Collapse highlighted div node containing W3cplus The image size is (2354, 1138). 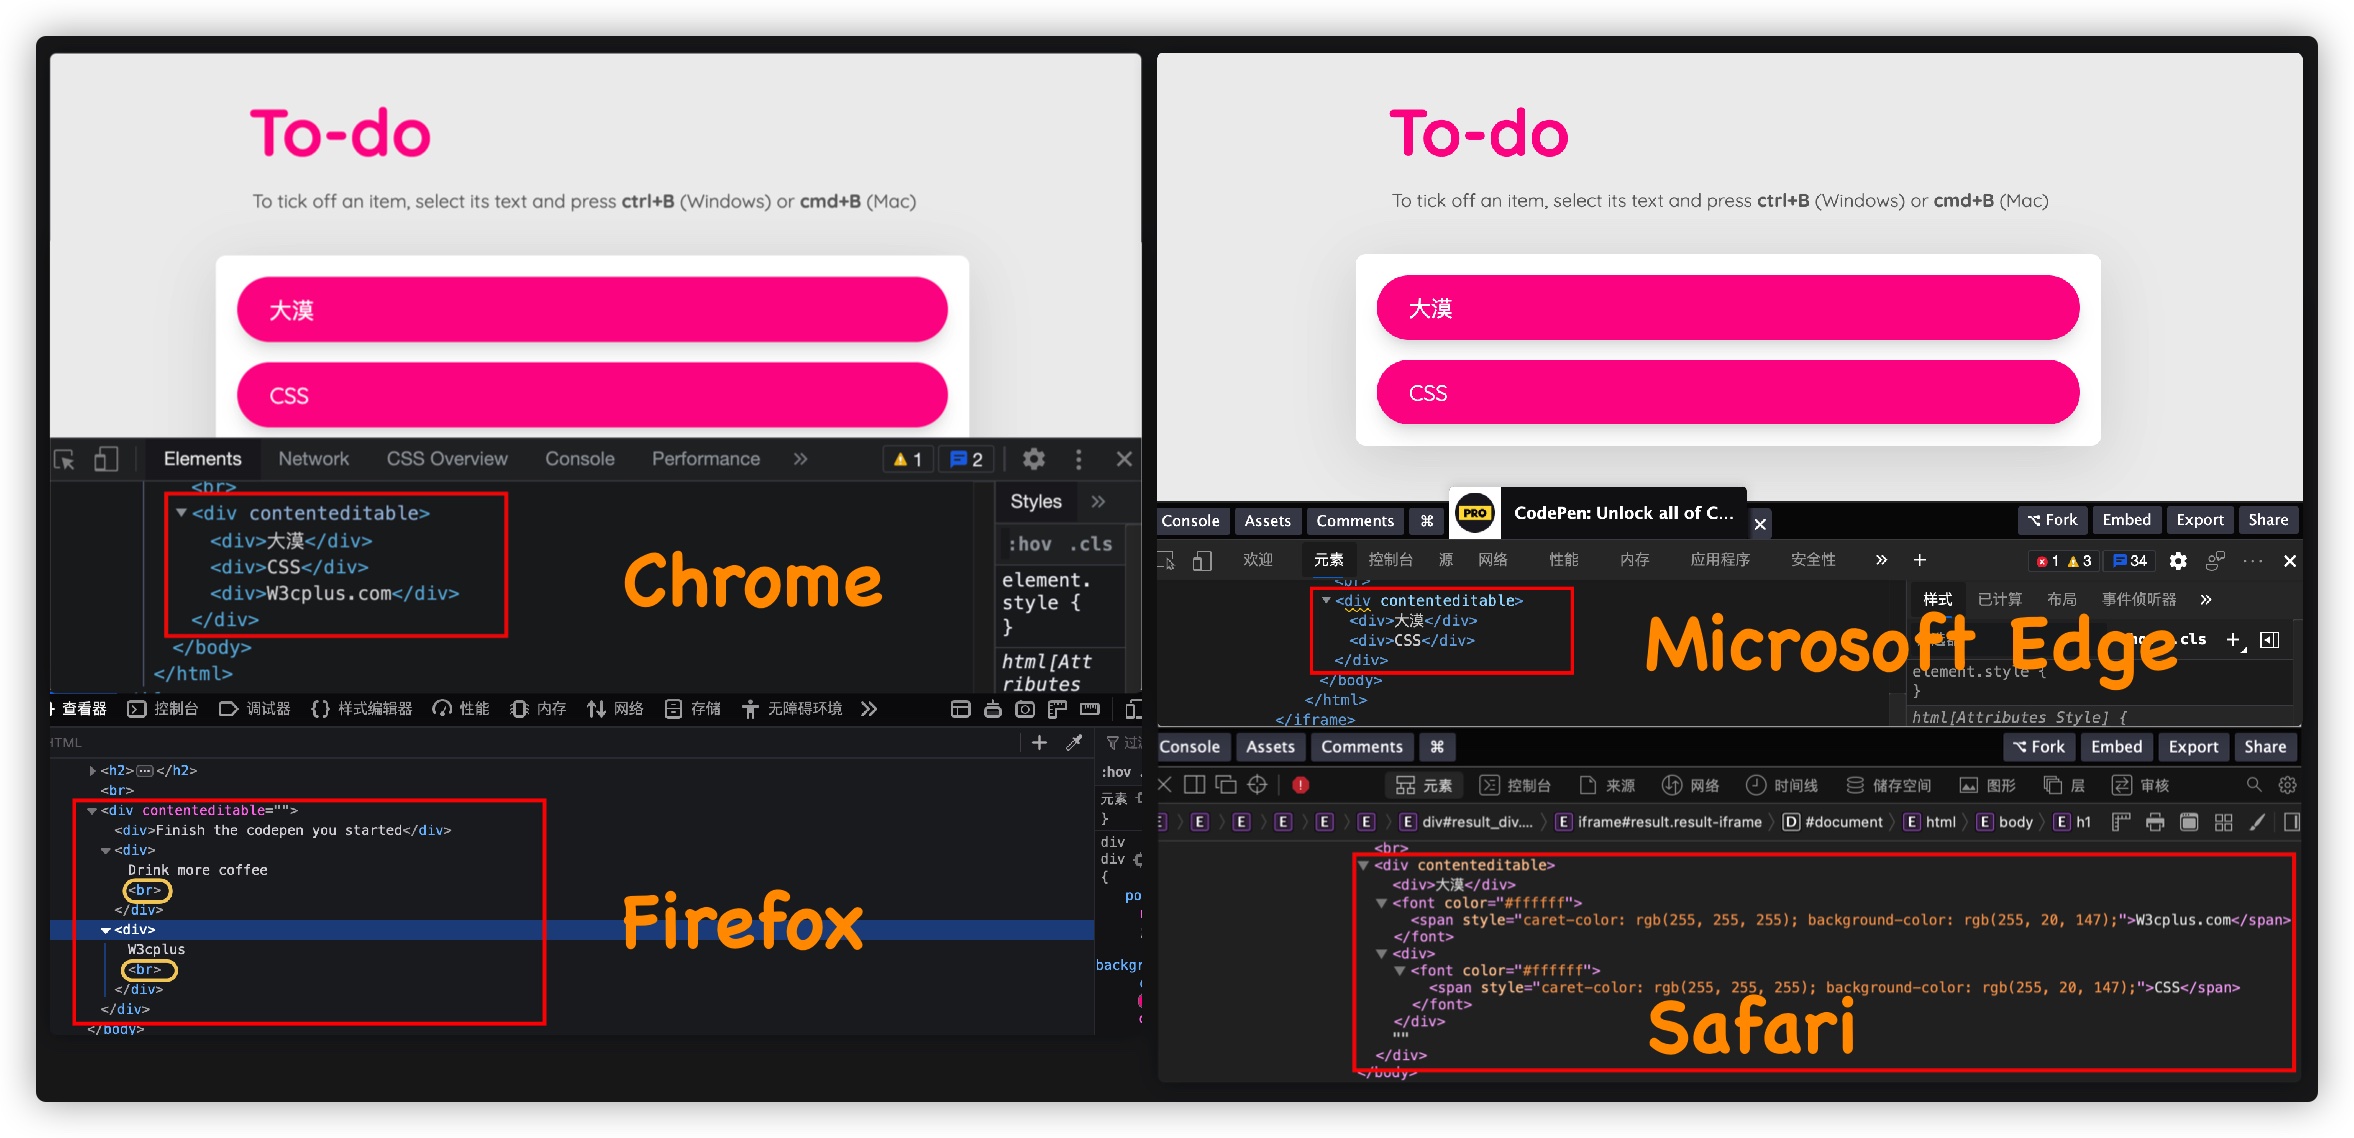pyautogui.click(x=105, y=930)
